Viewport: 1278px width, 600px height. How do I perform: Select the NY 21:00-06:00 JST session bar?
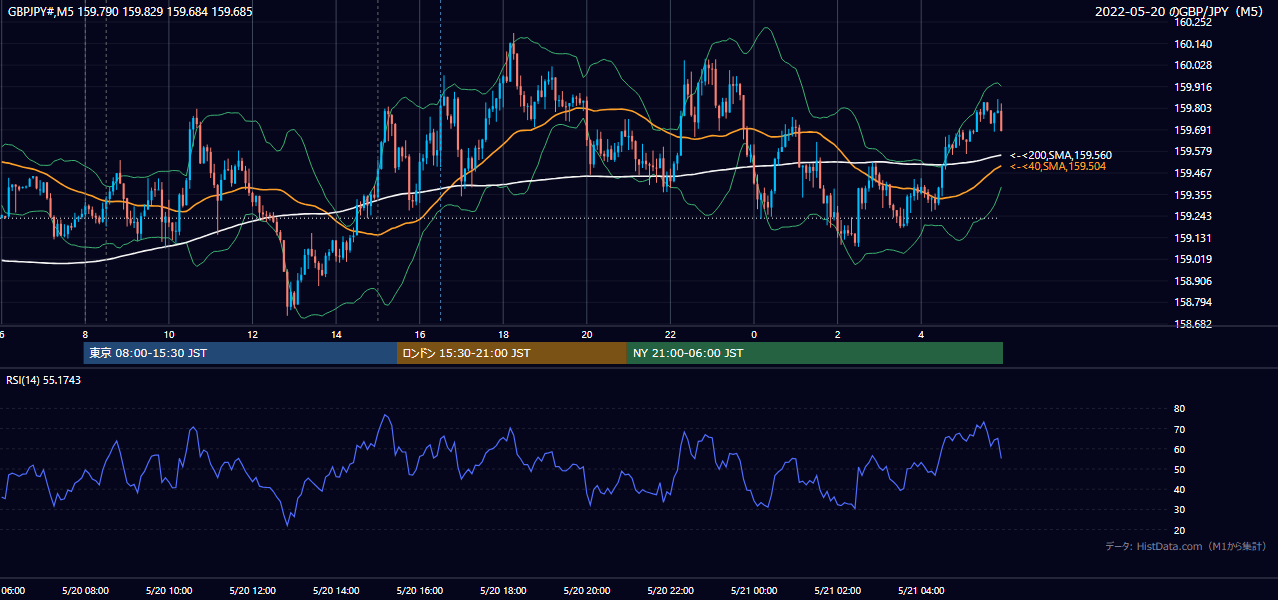pos(815,353)
